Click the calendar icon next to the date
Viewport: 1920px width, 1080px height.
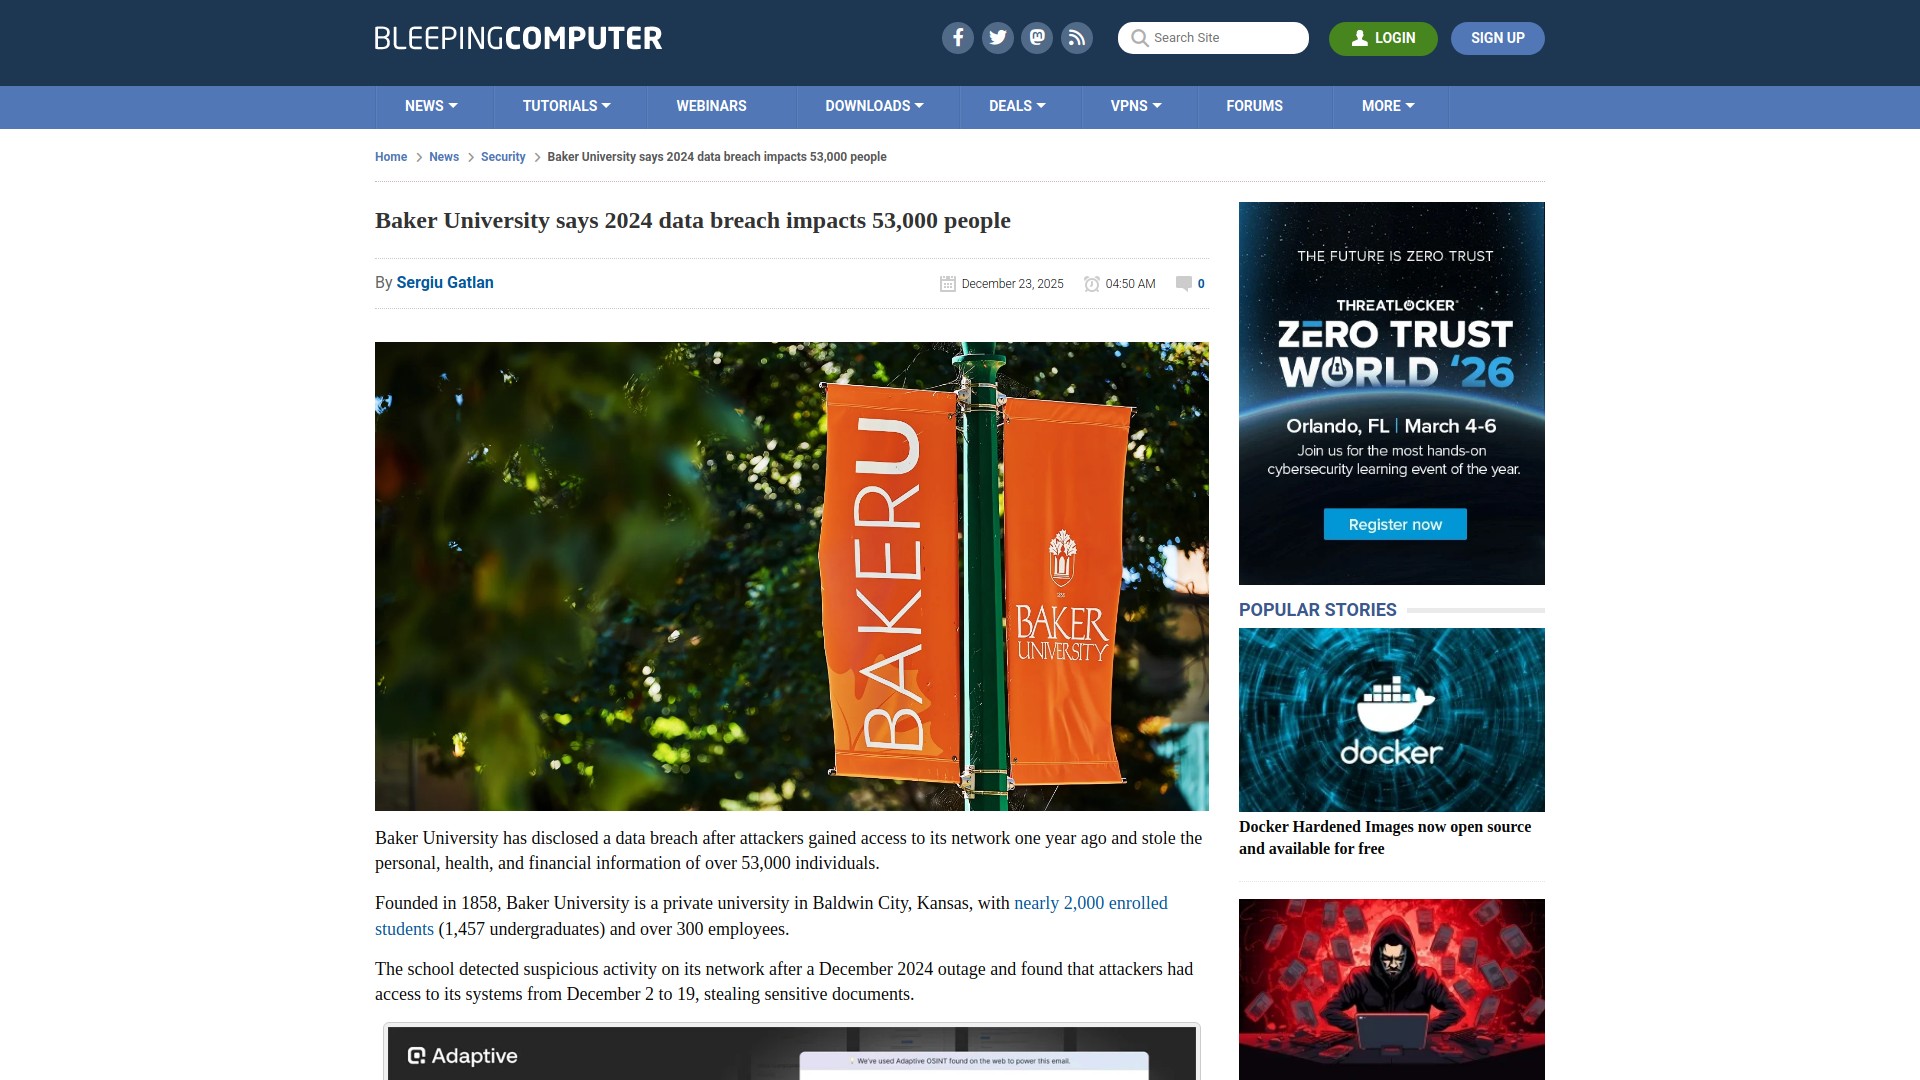click(x=947, y=283)
